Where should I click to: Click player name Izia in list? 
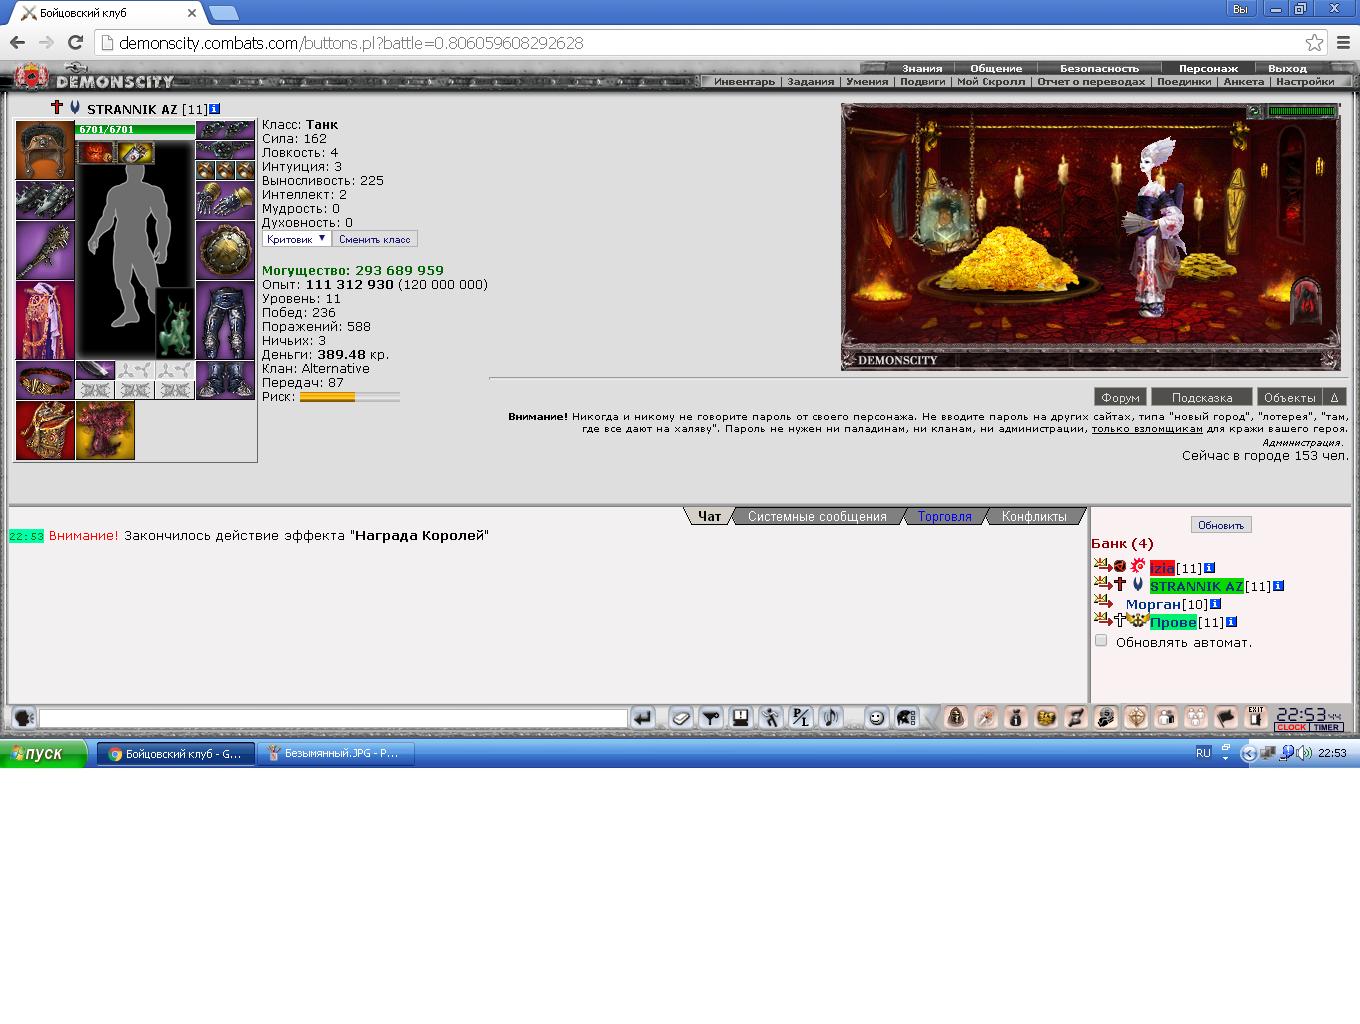[x=1162, y=568]
